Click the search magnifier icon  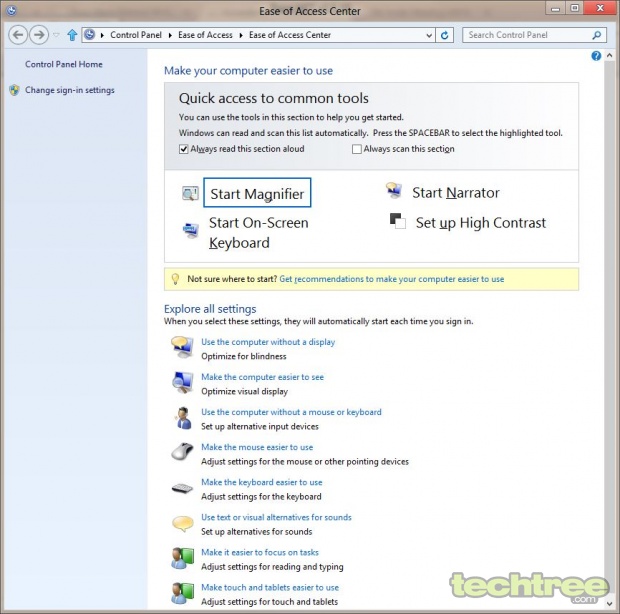(x=597, y=35)
